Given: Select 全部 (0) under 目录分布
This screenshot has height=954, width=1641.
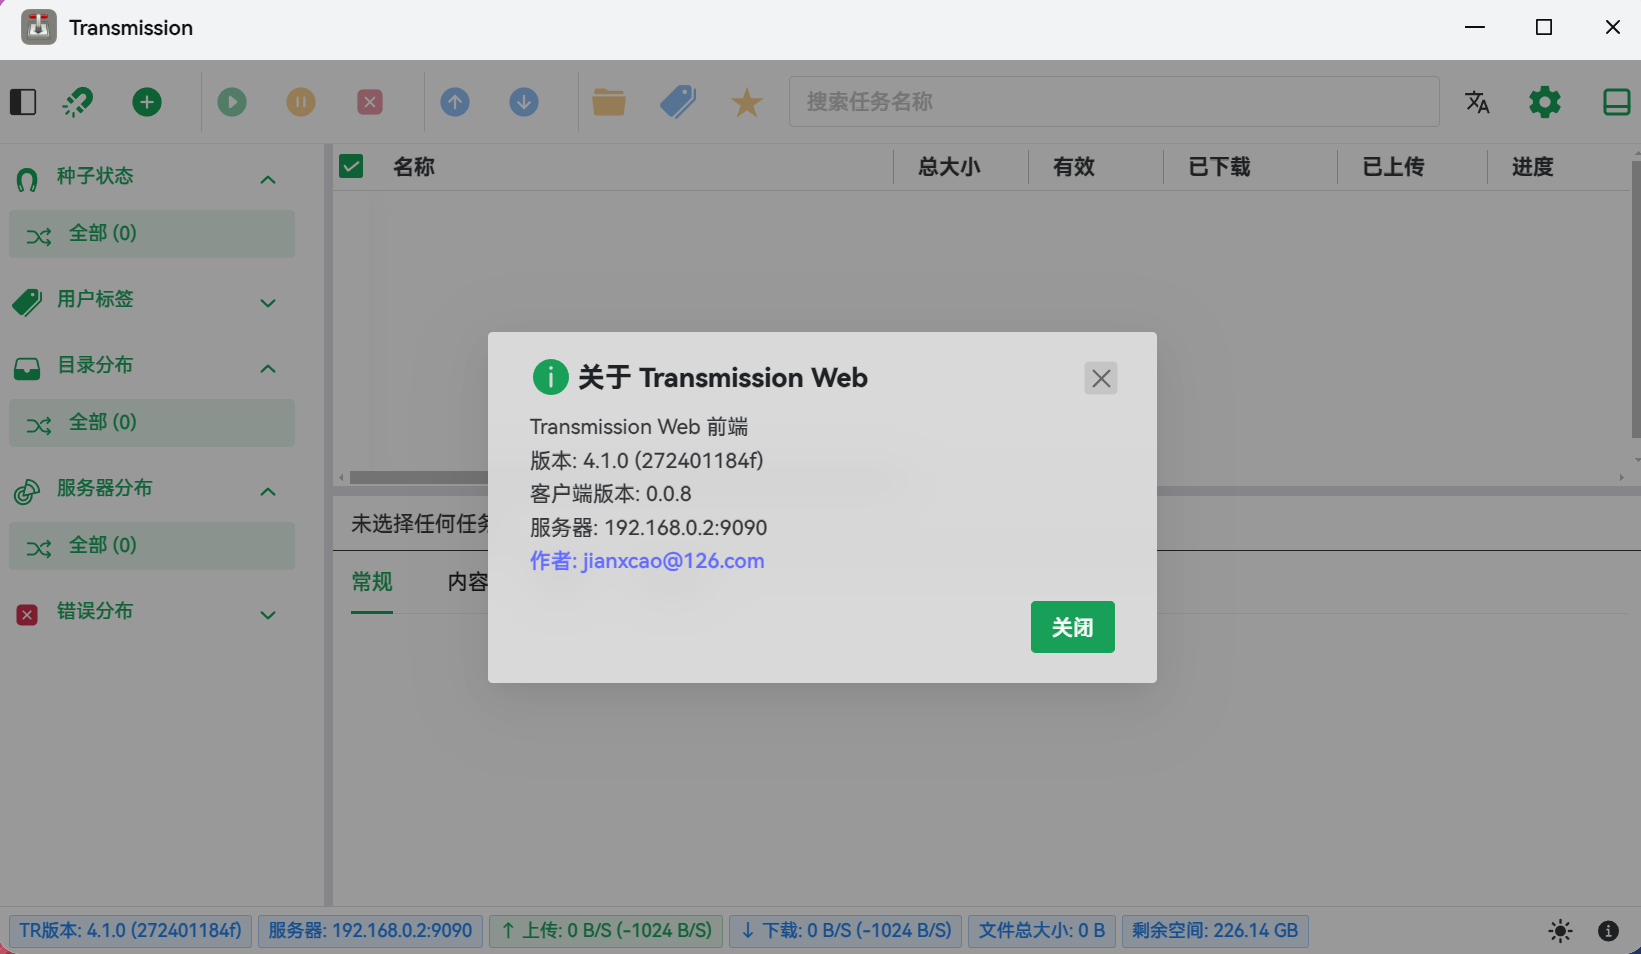Looking at the screenshot, I should click(152, 423).
